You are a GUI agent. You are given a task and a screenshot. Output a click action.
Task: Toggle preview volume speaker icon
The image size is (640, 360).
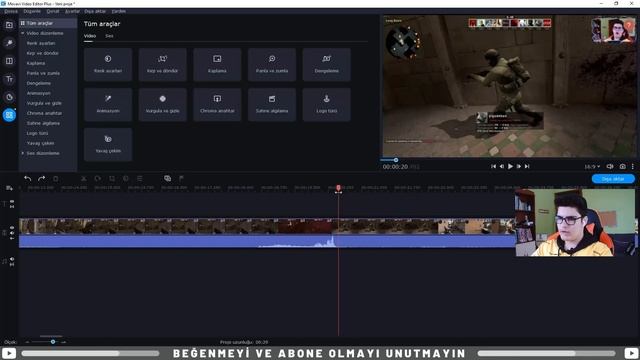610,167
